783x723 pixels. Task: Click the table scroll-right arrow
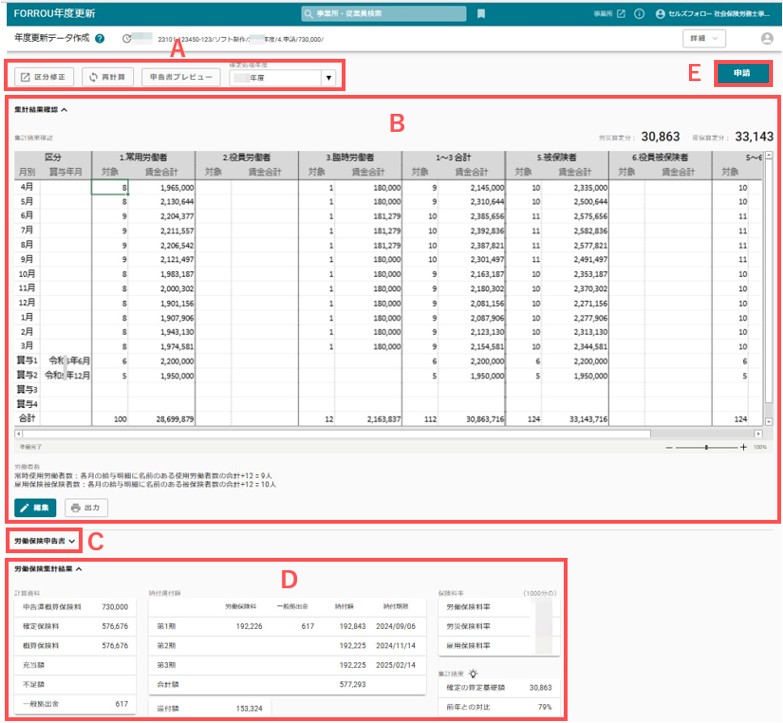pyautogui.click(x=759, y=433)
